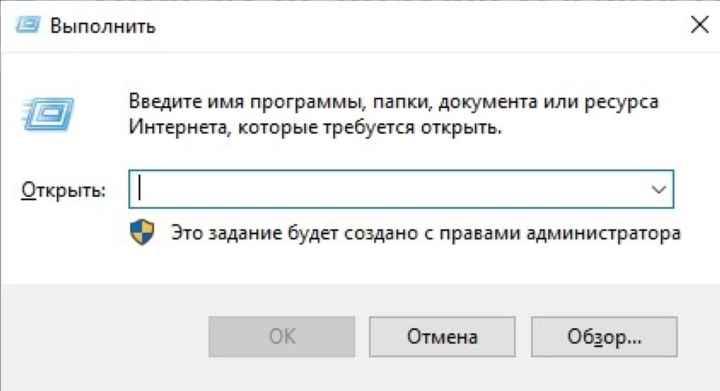Screen dimensions: 720x391
Task: Click the Отмена button
Action: coord(442,337)
